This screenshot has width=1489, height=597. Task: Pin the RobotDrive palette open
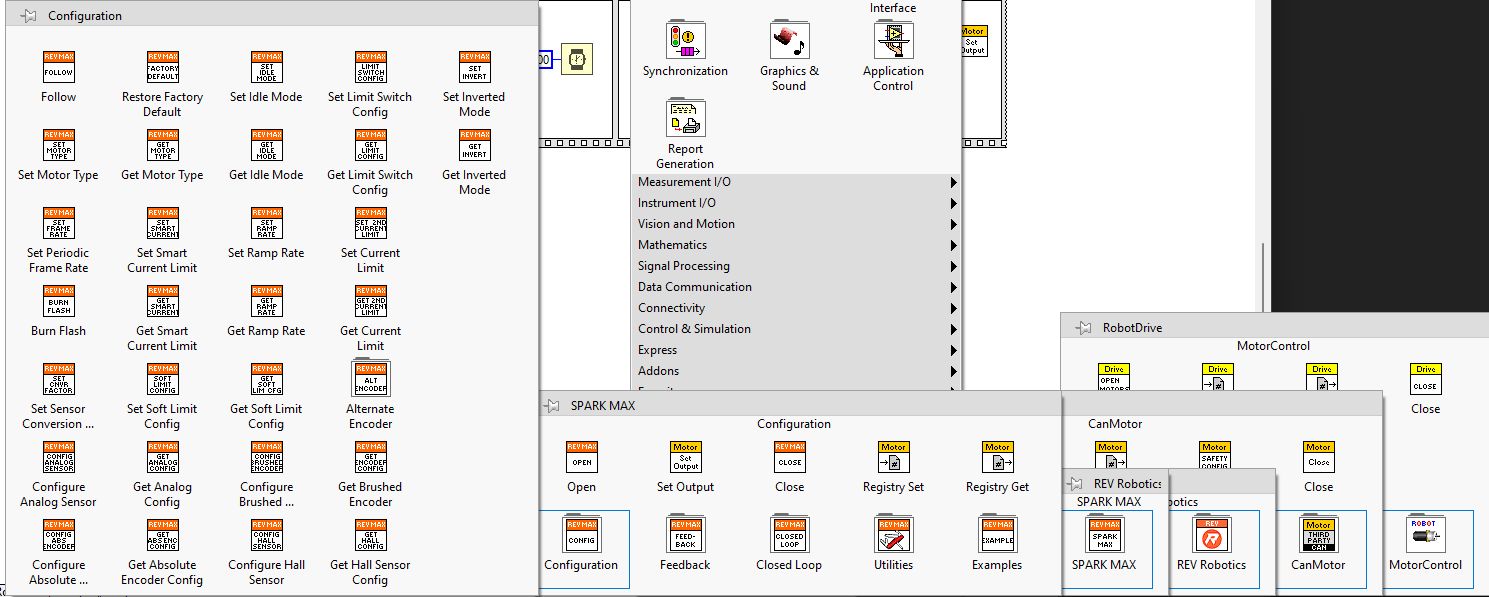click(x=1084, y=328)
